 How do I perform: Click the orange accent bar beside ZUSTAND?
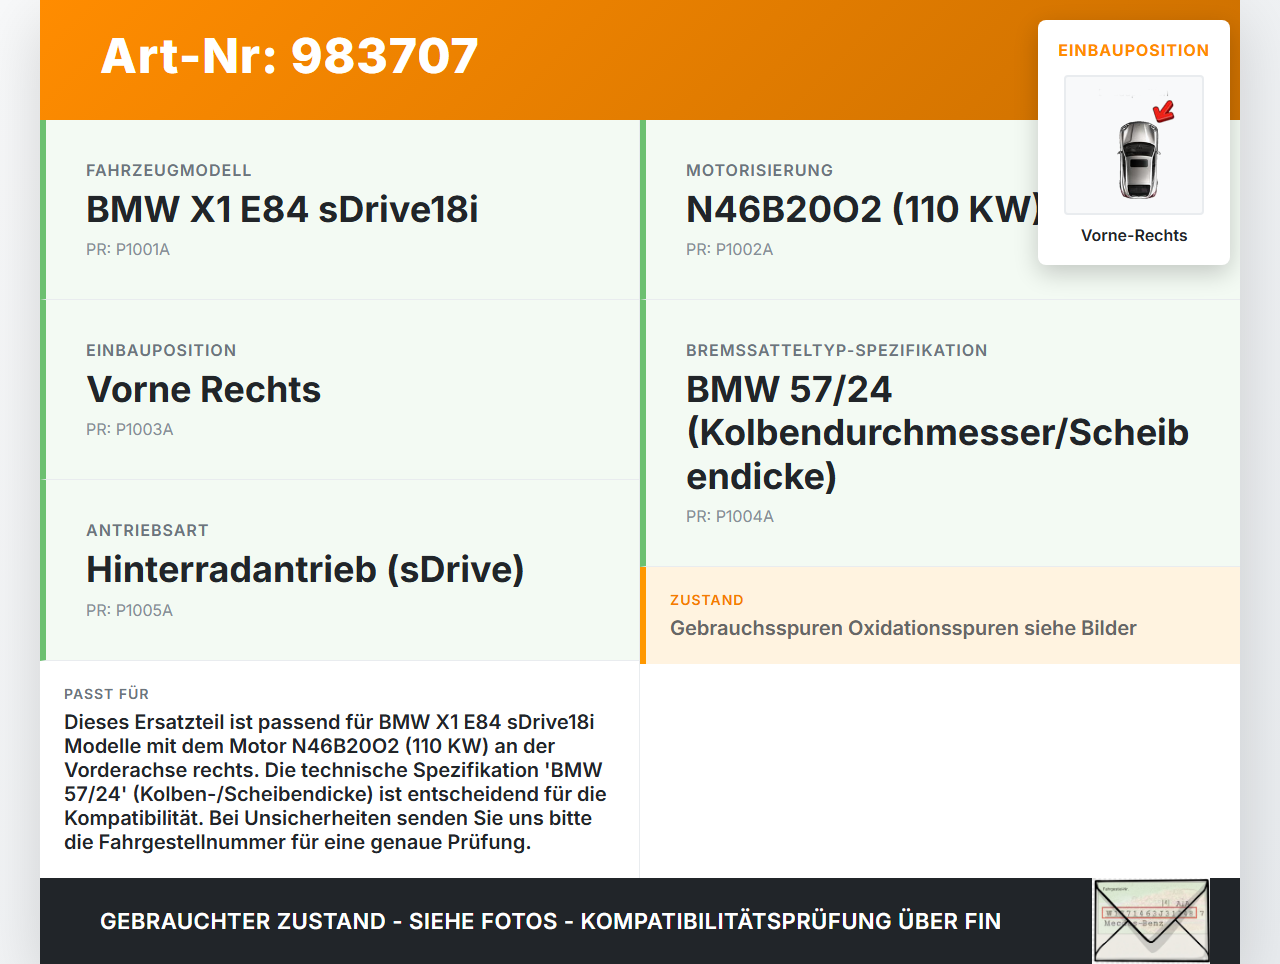pyautogui.click(x=642, y=615)
